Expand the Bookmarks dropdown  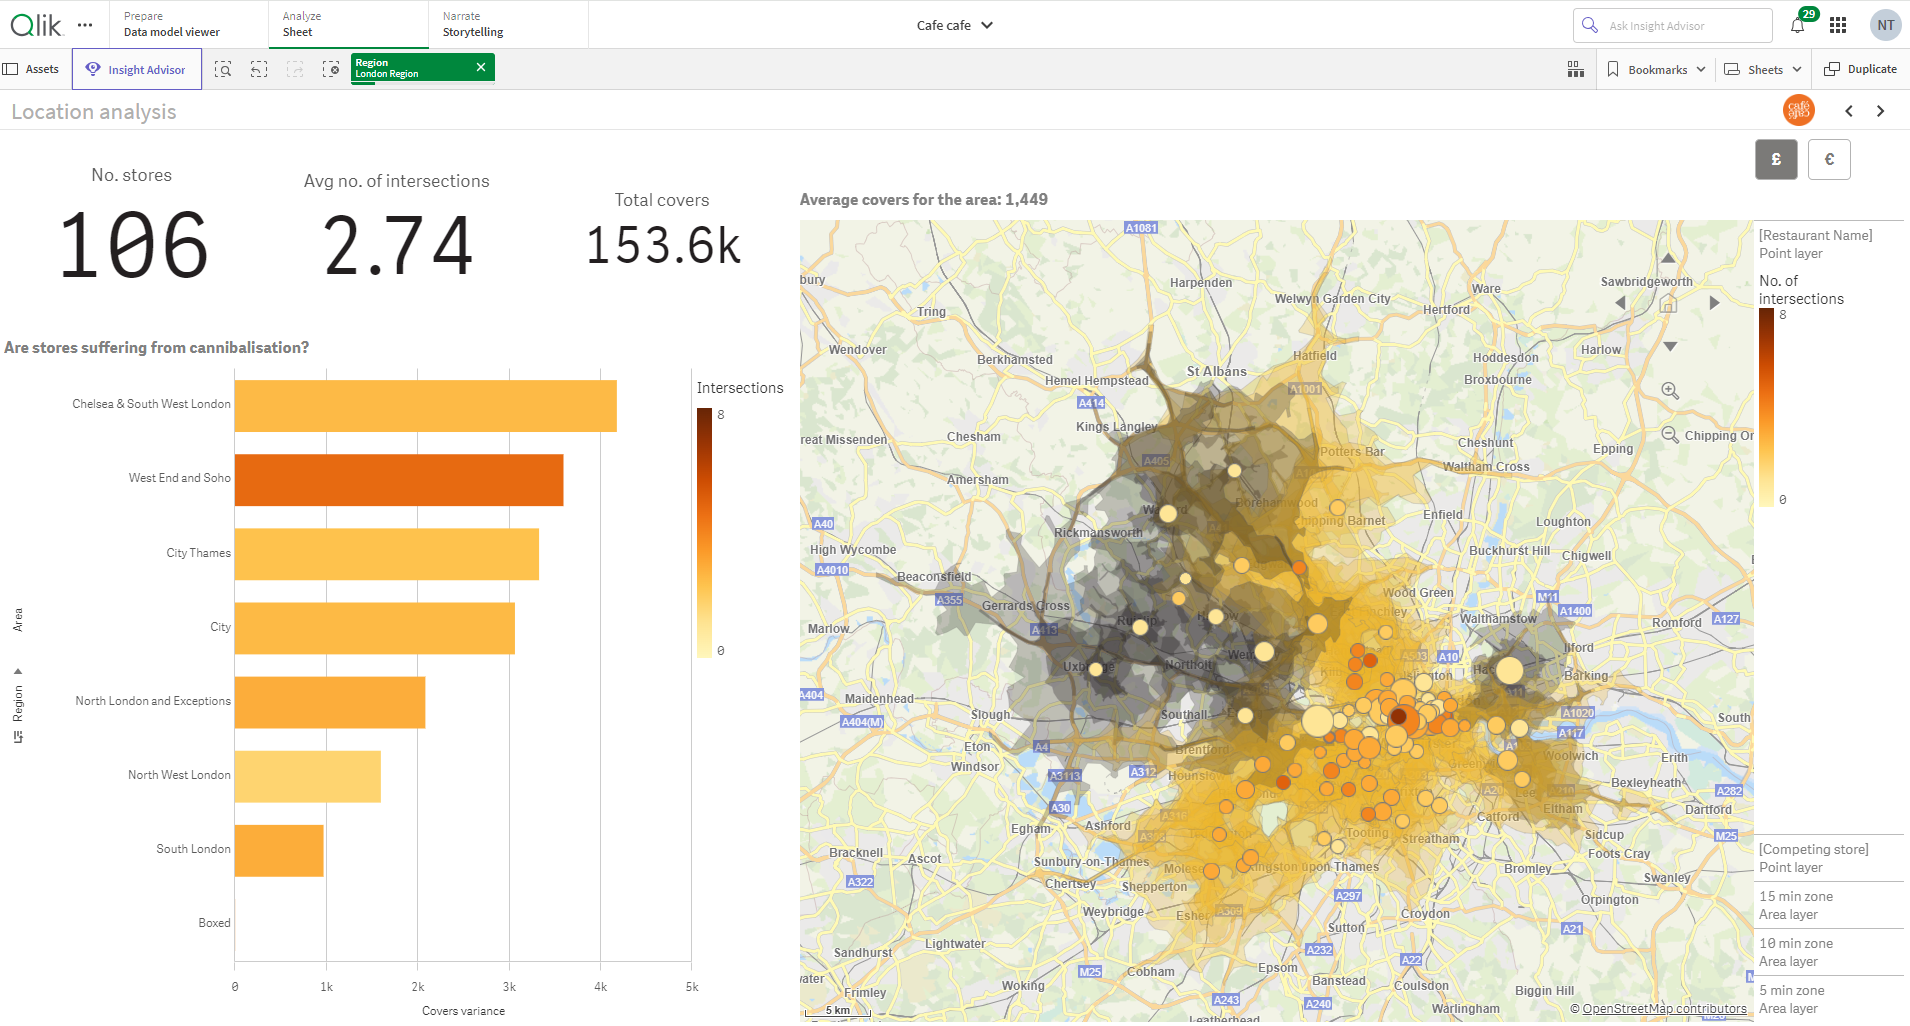point(1656,68)
